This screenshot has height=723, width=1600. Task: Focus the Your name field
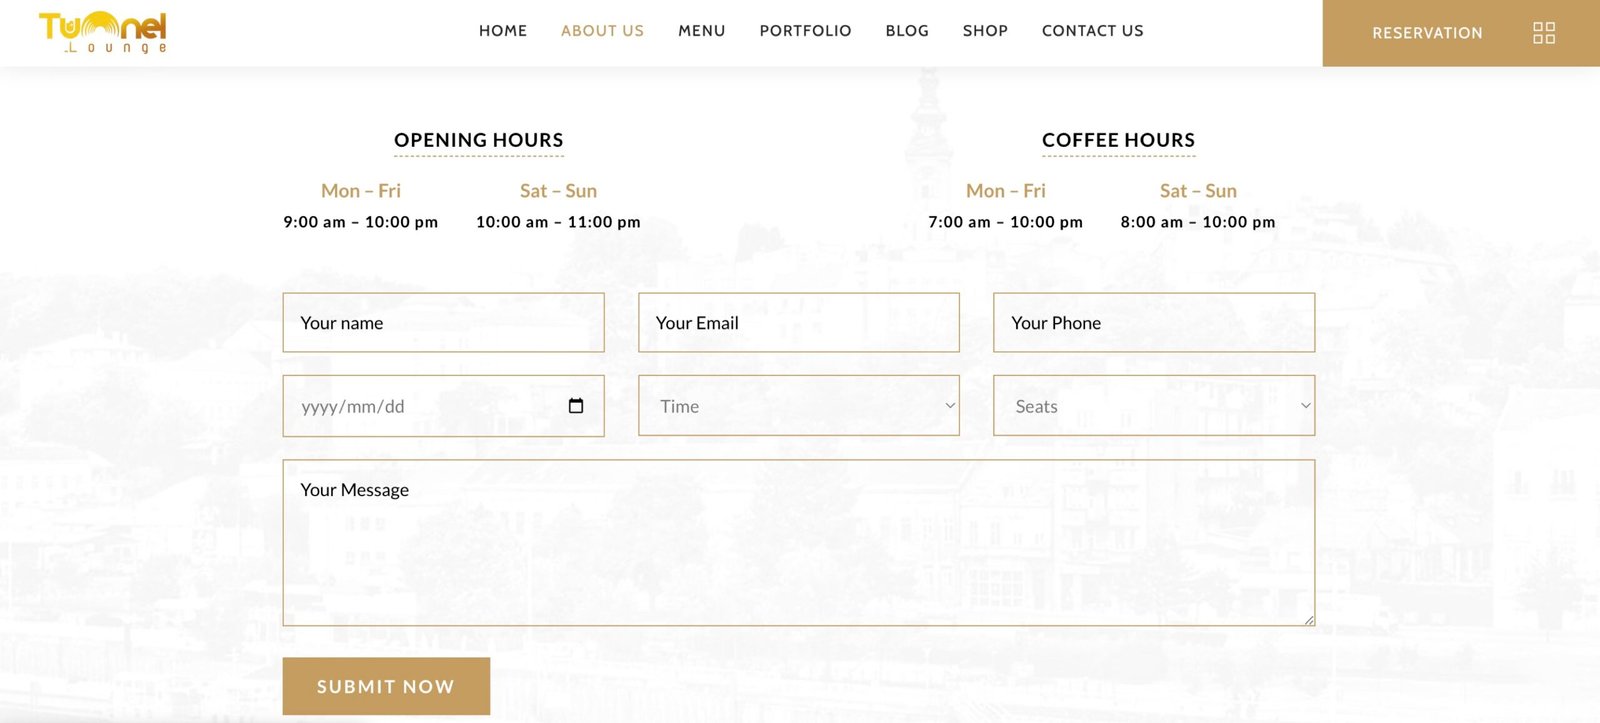pyautogui.click(x=443, y=323)
